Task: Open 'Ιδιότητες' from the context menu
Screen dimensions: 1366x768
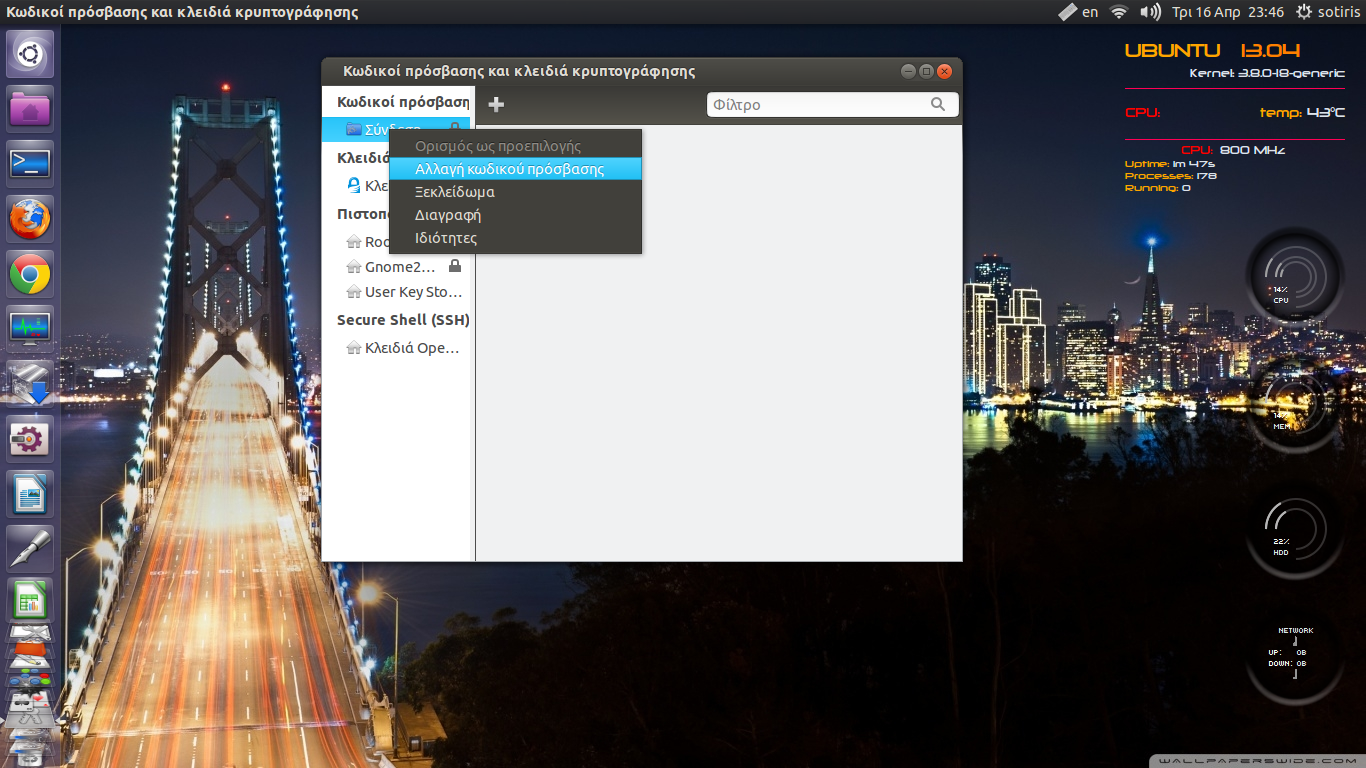Action: tap(446, 238)
